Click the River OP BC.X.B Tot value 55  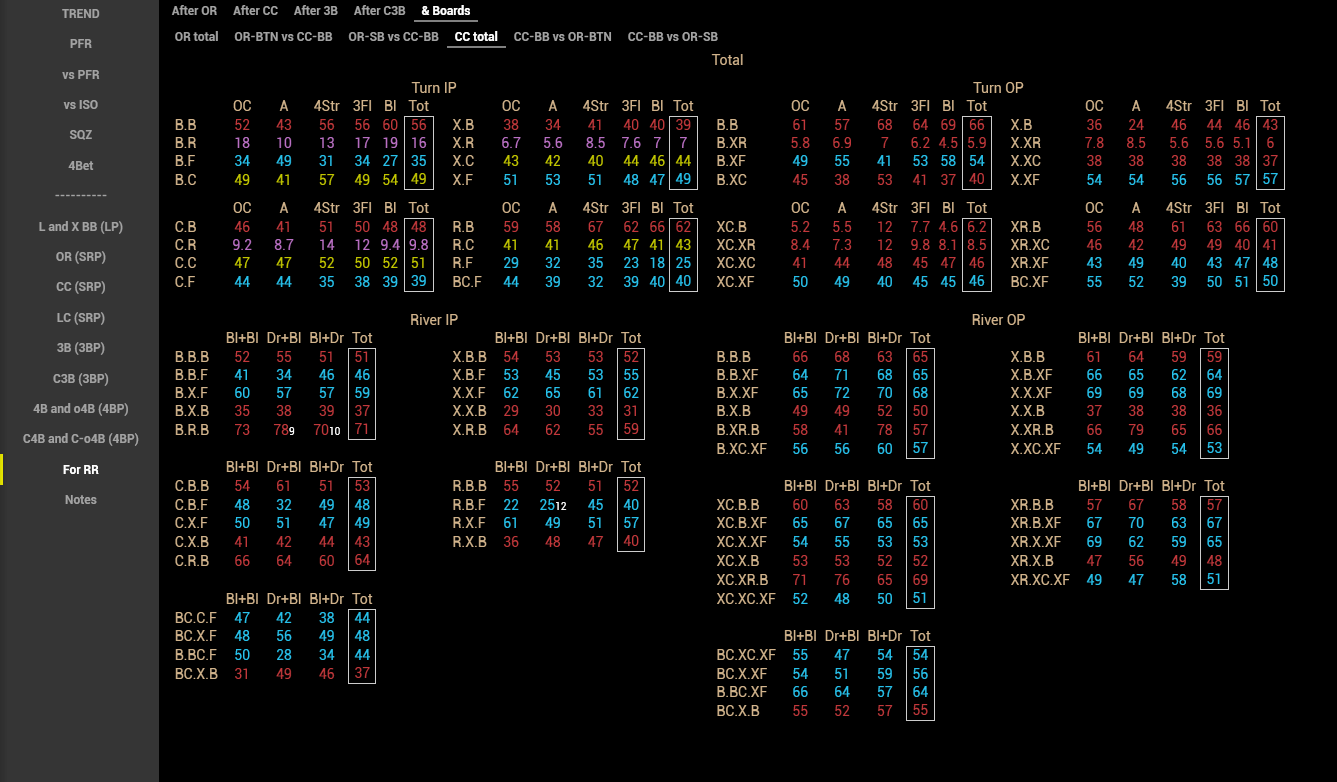pyautogui.click(x=920, y=711)
